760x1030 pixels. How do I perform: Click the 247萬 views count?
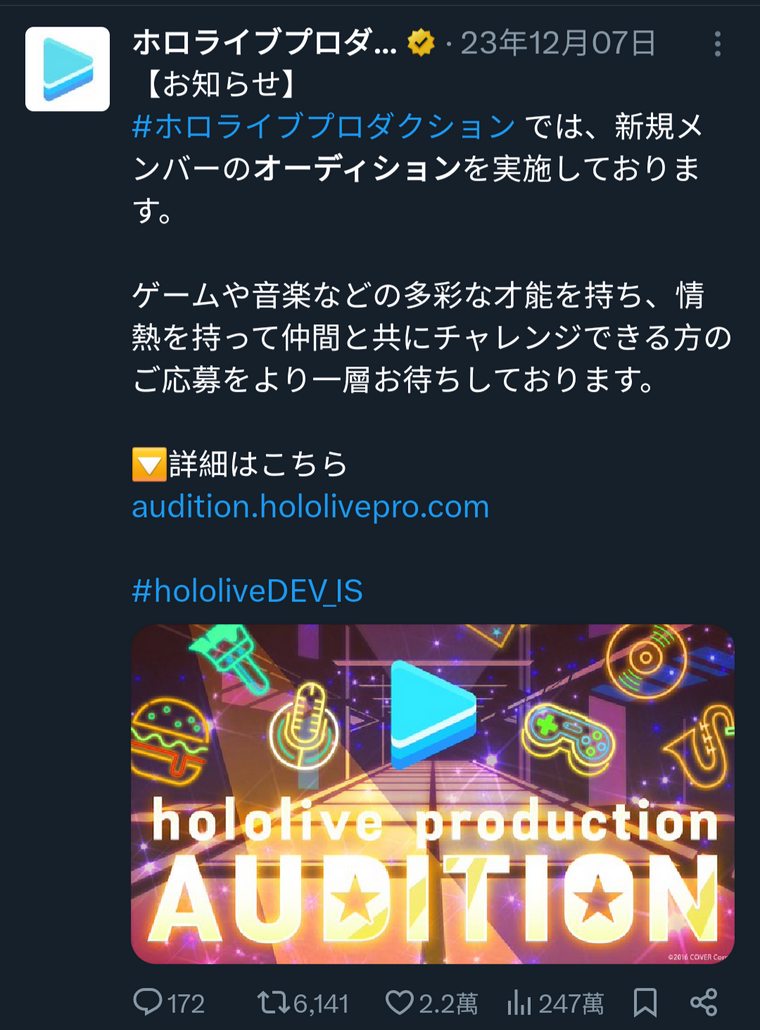[x=570, y=1004]
